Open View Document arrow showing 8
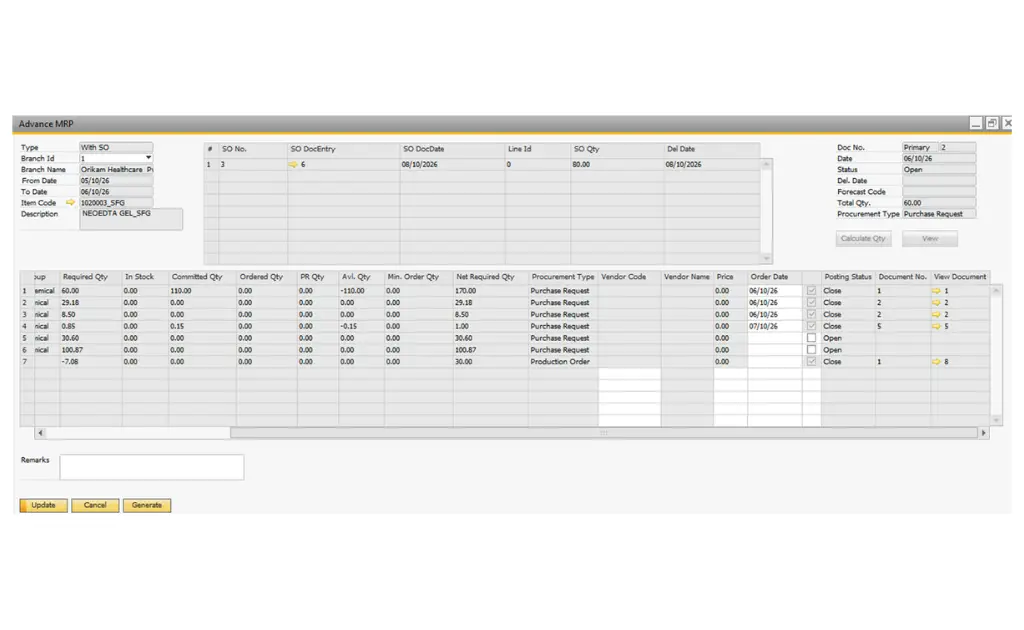 point(936,361)
